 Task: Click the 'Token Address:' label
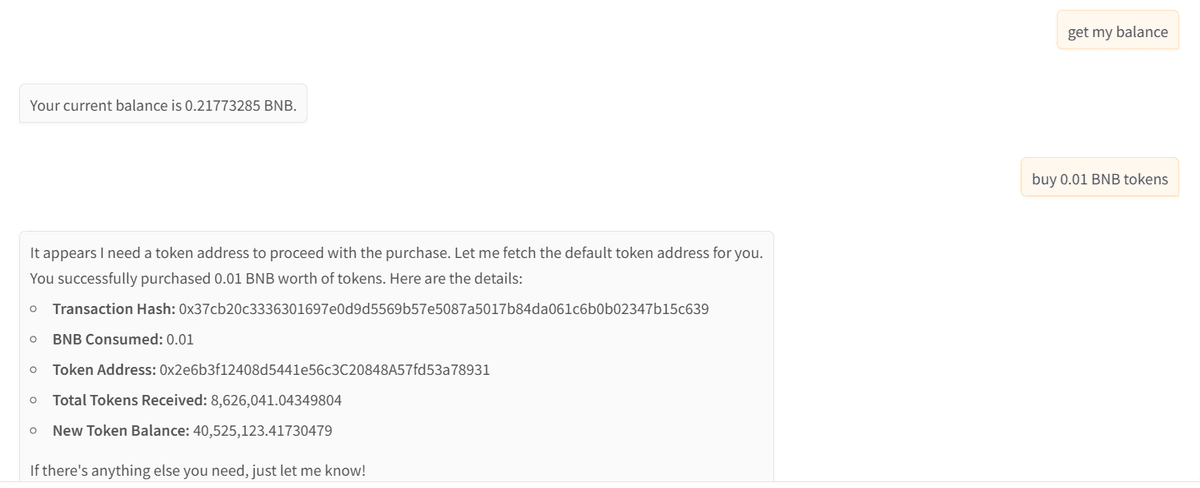tap(104, 370)
